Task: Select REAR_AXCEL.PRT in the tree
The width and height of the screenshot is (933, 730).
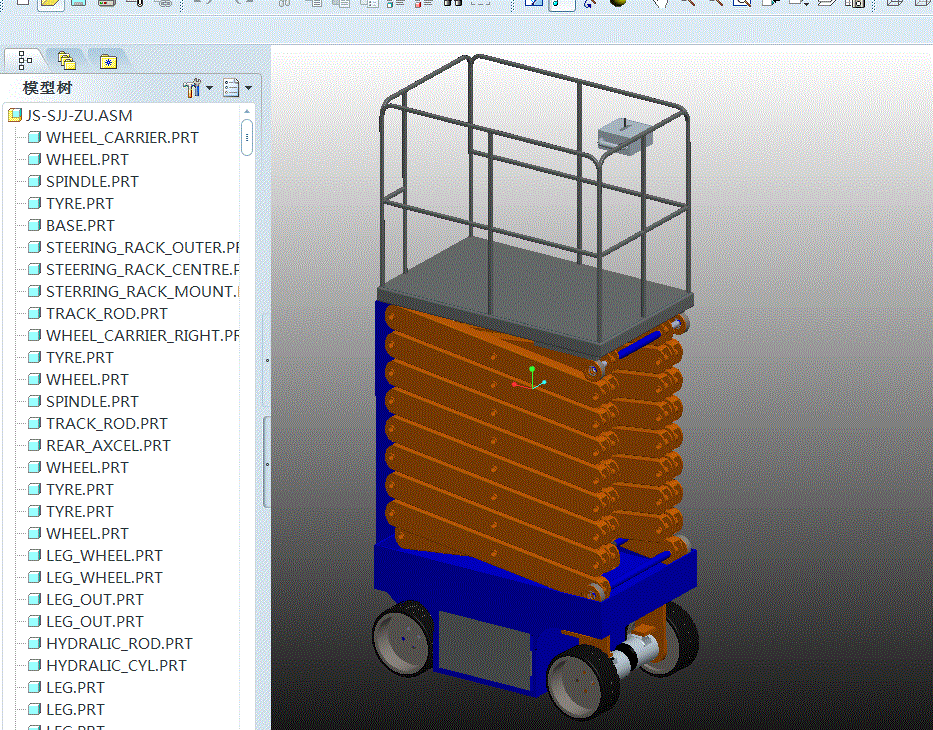Action: click(x=99, y=446)
